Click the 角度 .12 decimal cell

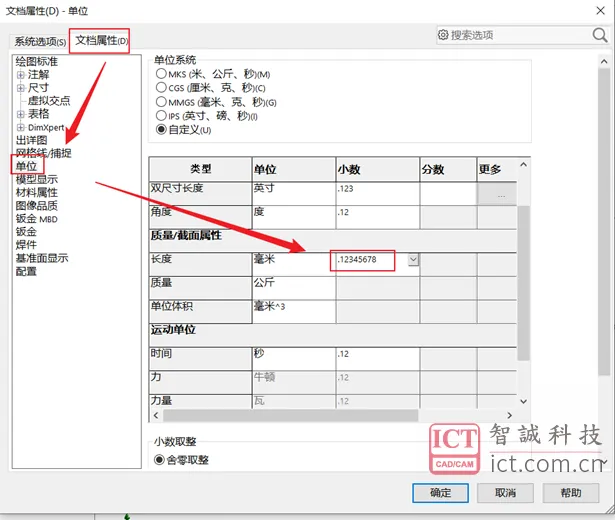coord(377,217)
